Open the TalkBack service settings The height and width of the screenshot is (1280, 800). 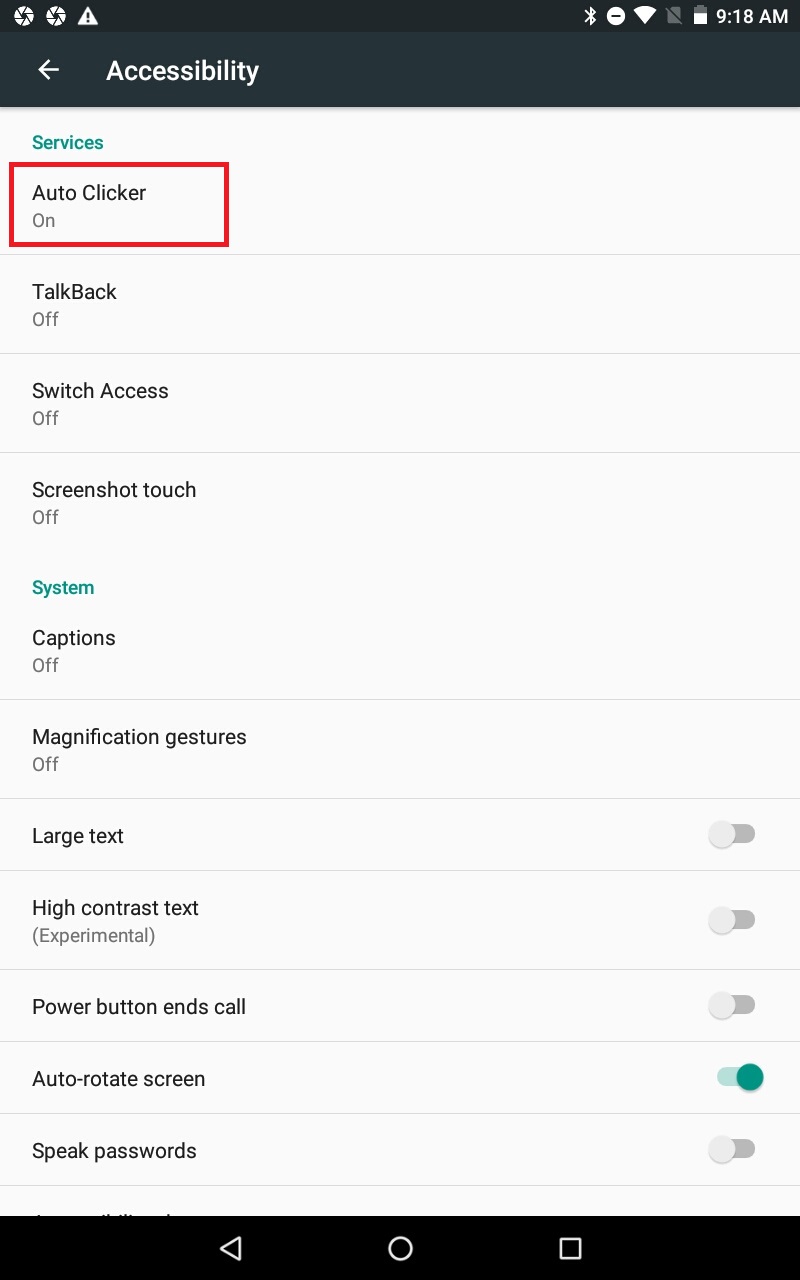pyautogui.click(x=74, y=304)
